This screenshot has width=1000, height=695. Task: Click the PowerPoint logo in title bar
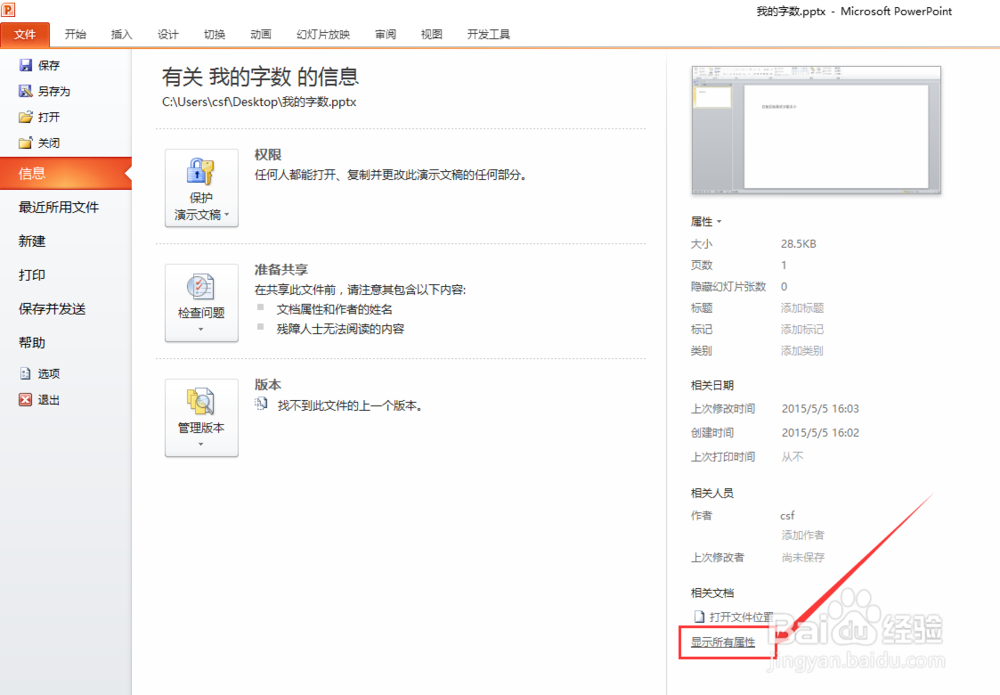click(x=8, y=10)
